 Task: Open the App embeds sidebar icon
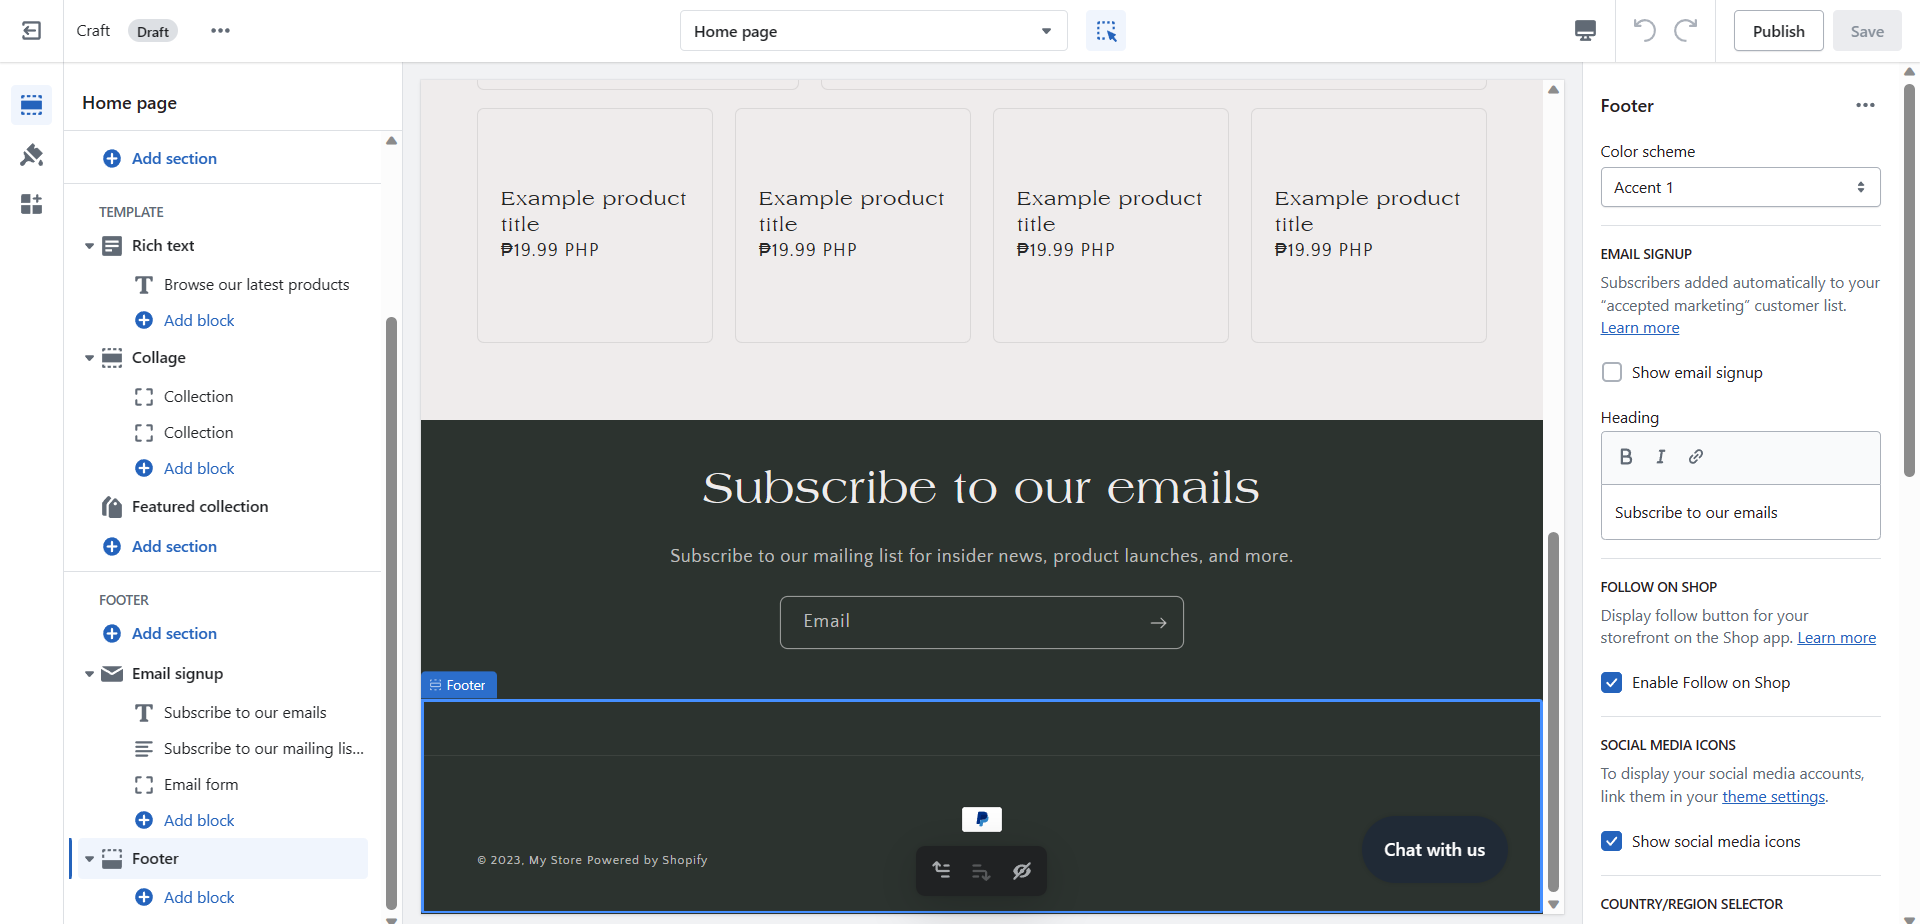pyautogui.click(x=31, y=205)
